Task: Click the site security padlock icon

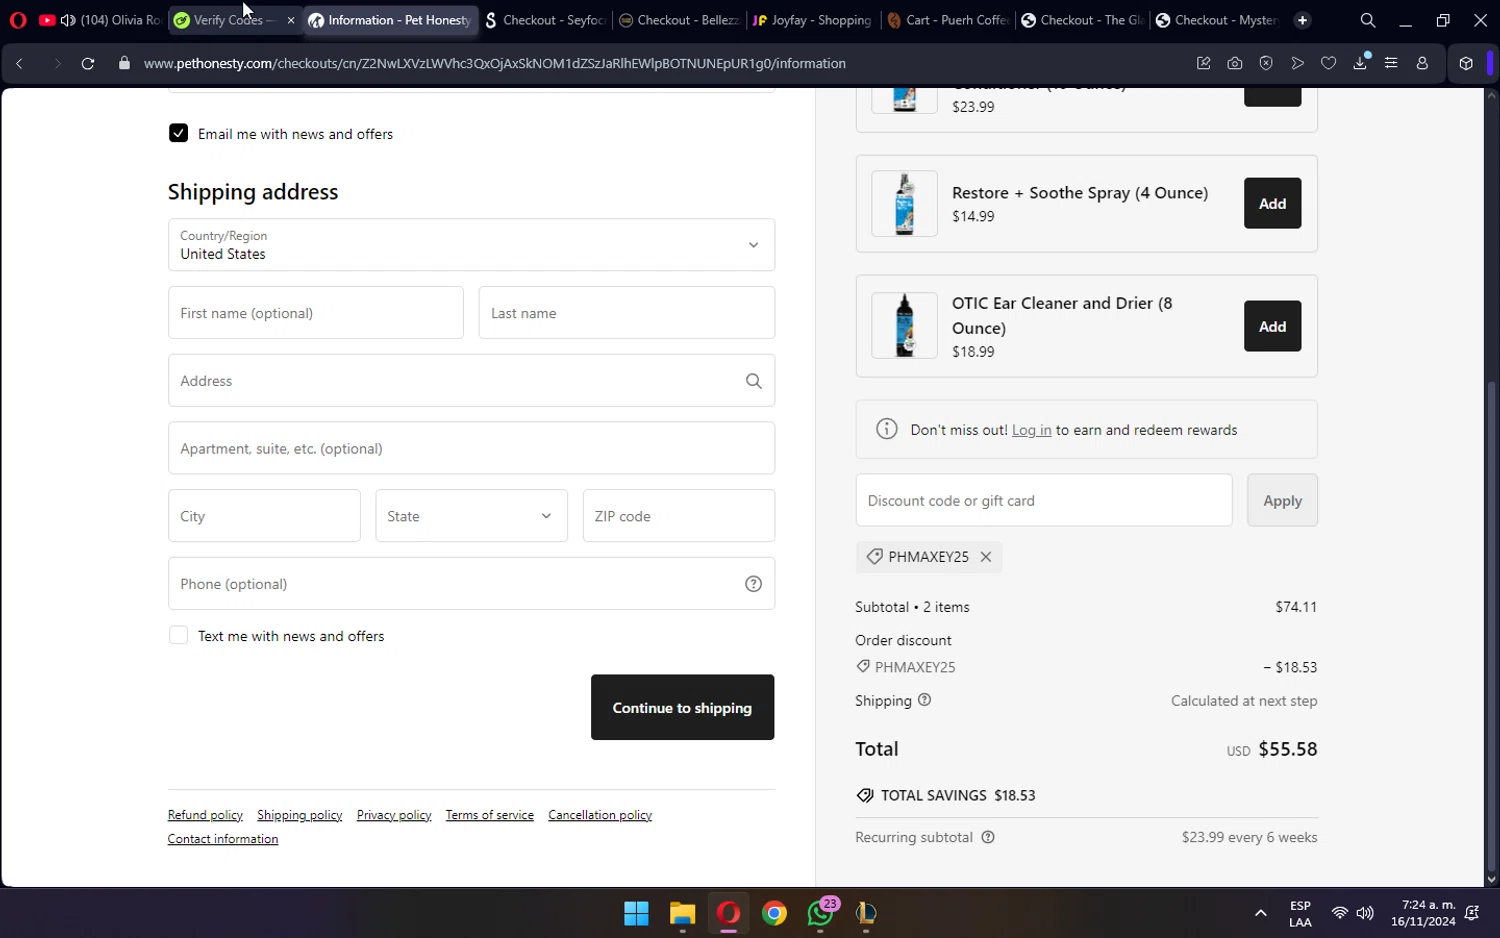Action: (x=124, y=63)
